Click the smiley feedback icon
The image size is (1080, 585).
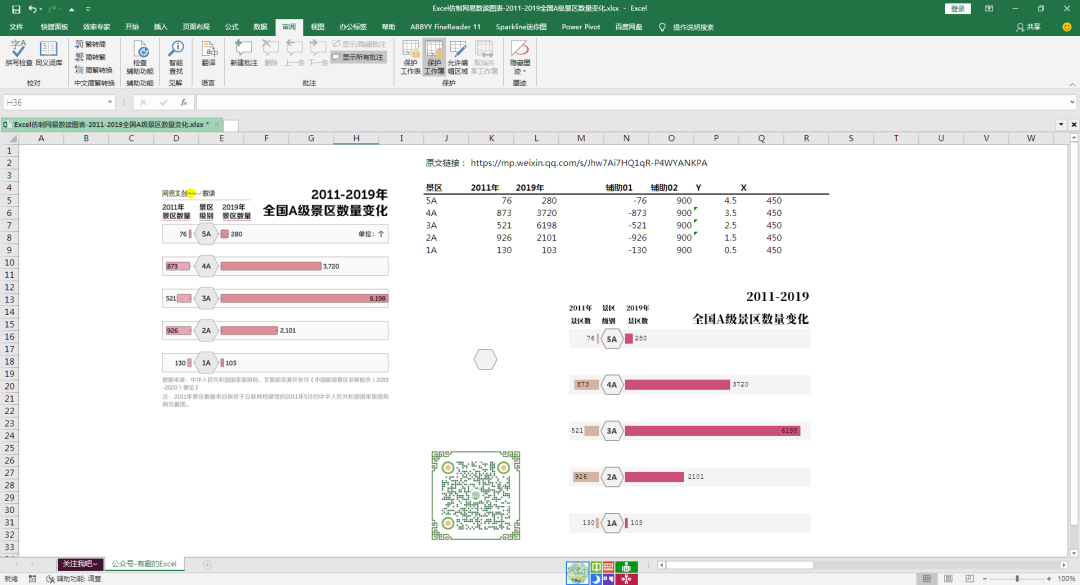click(x=1067, y=27)
